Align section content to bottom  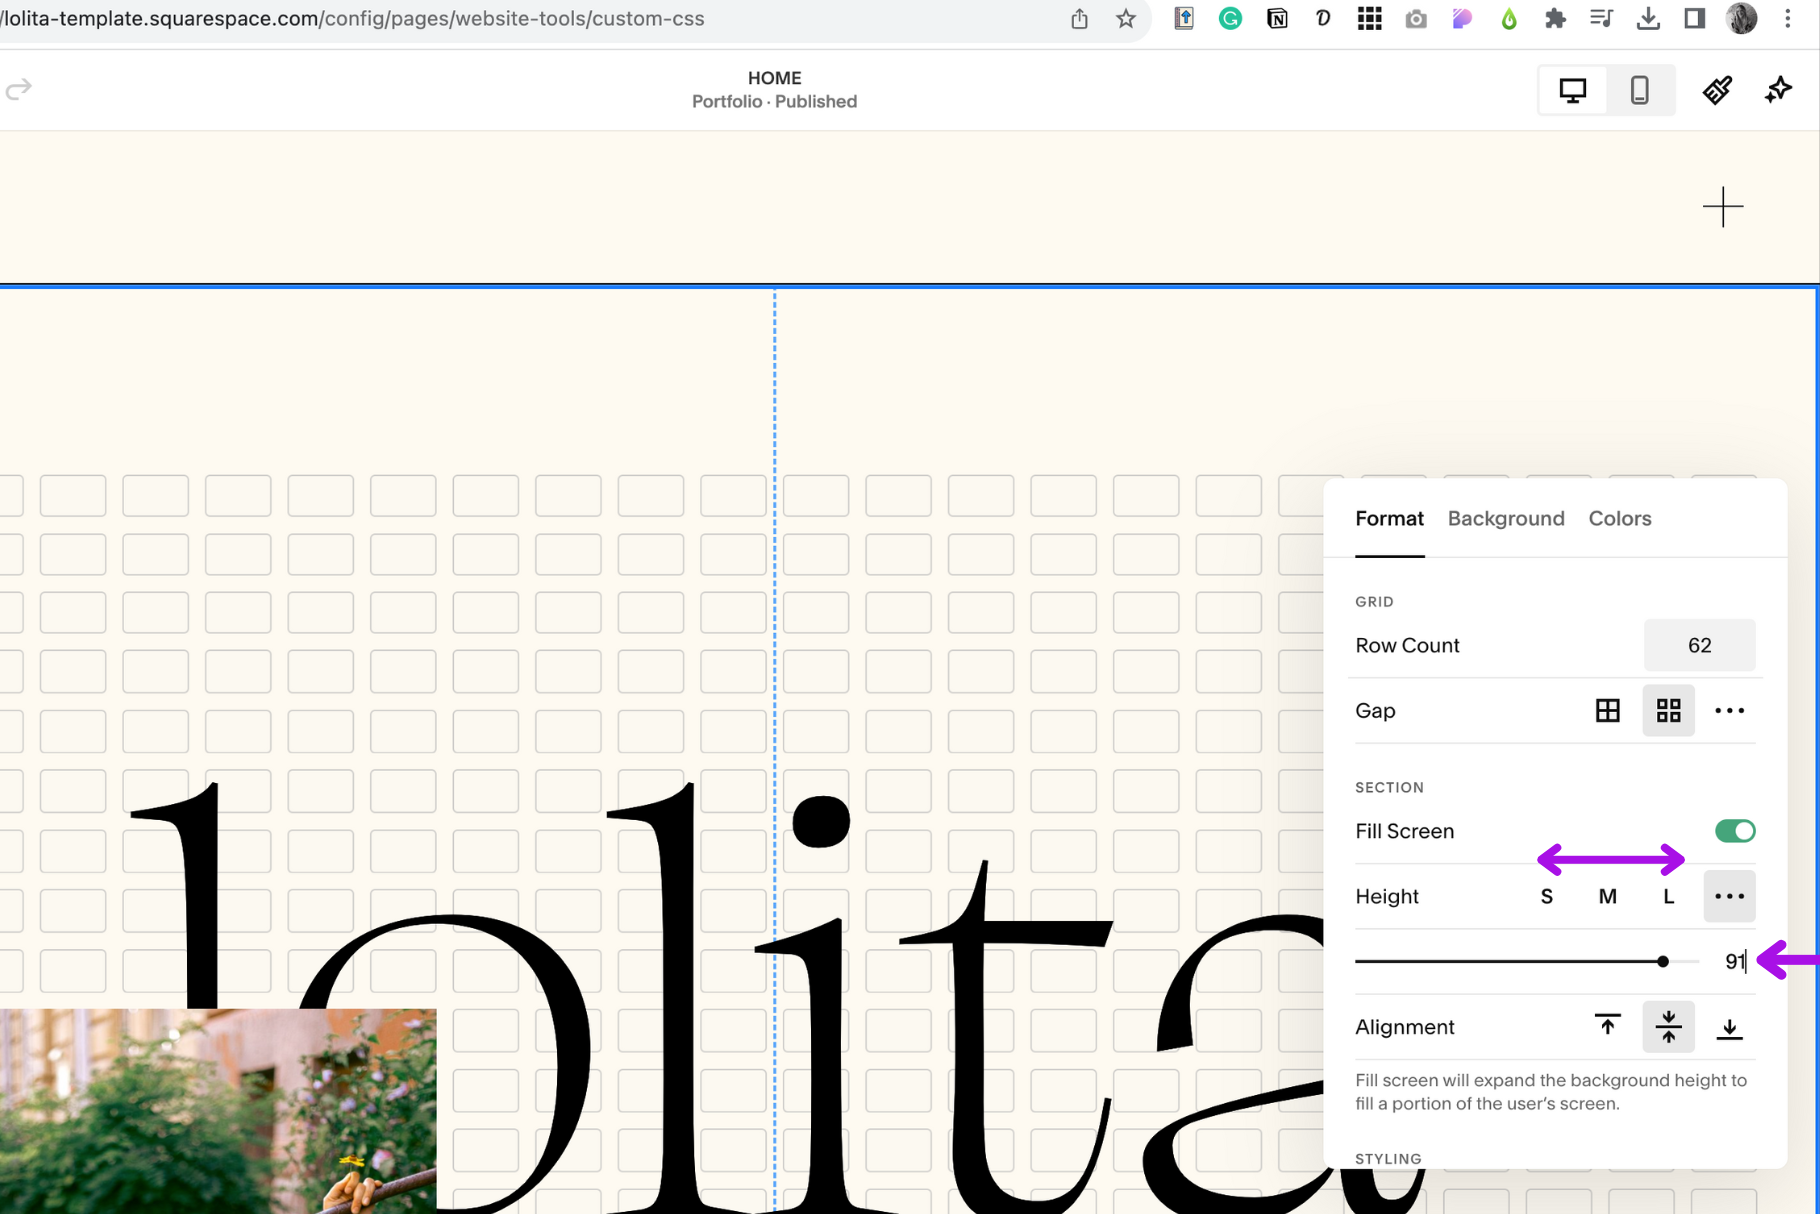coord(1730,1027)
